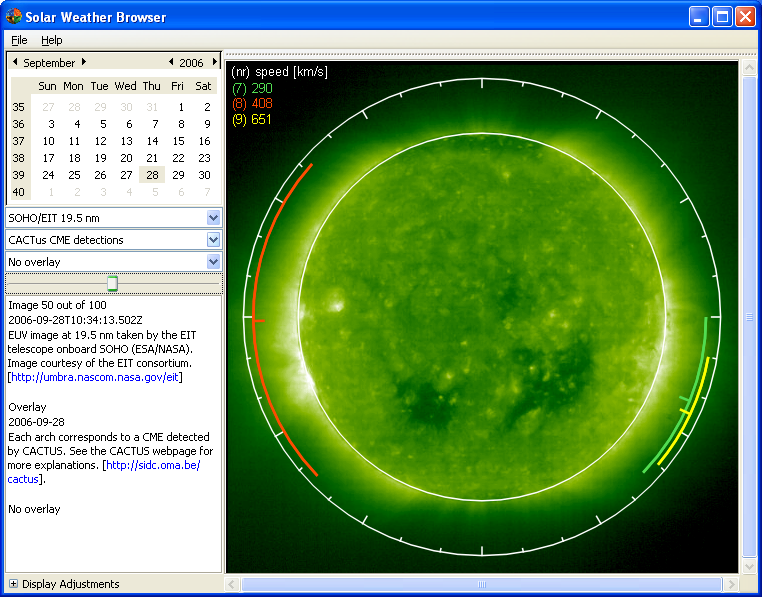Click the 2006 year label
The width and height of the screenshot is (762, 597).
tap(191, 63)
